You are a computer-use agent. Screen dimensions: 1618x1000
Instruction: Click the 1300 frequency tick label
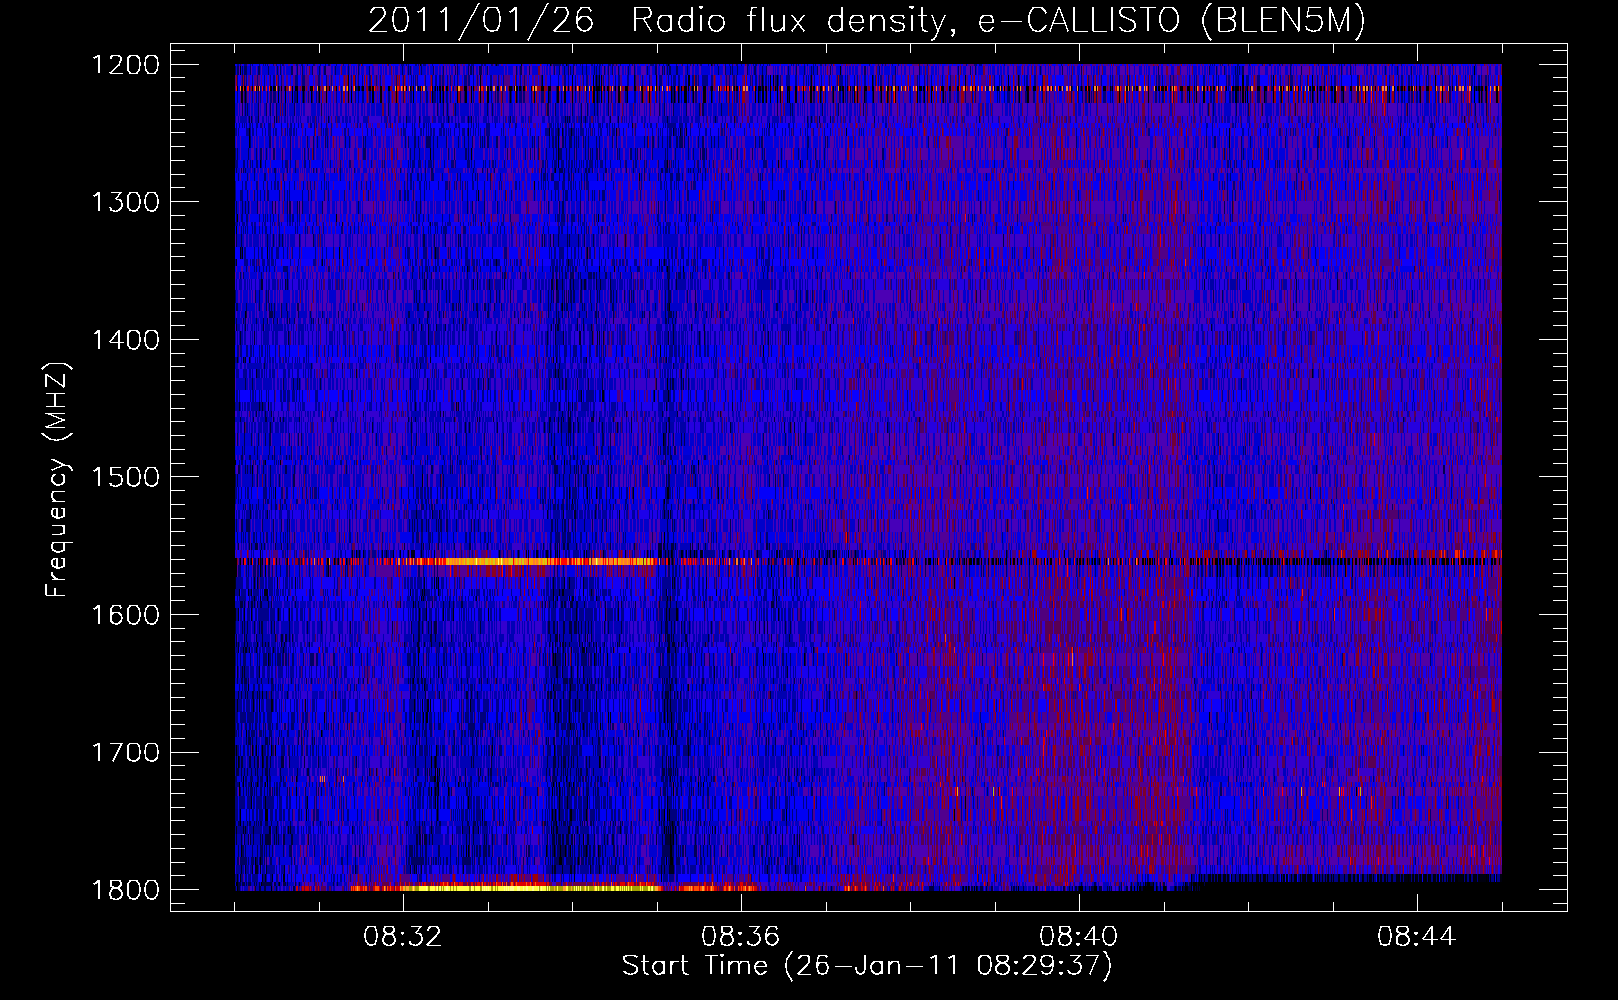pos(126,203)
